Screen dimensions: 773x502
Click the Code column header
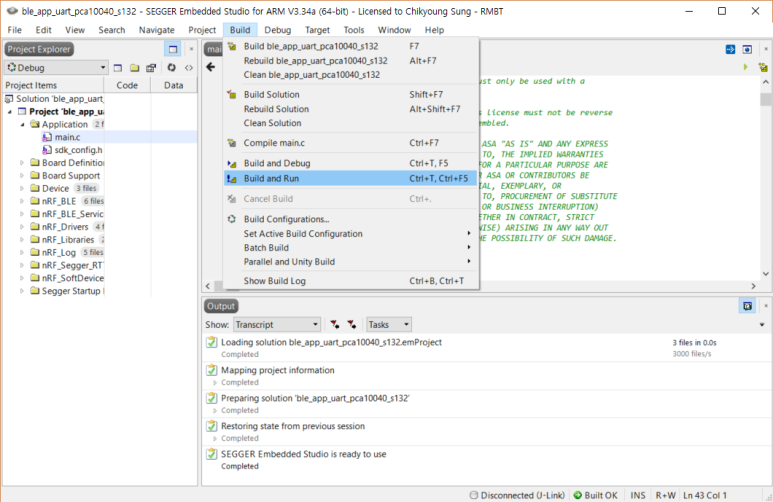[x=127, y=85]
